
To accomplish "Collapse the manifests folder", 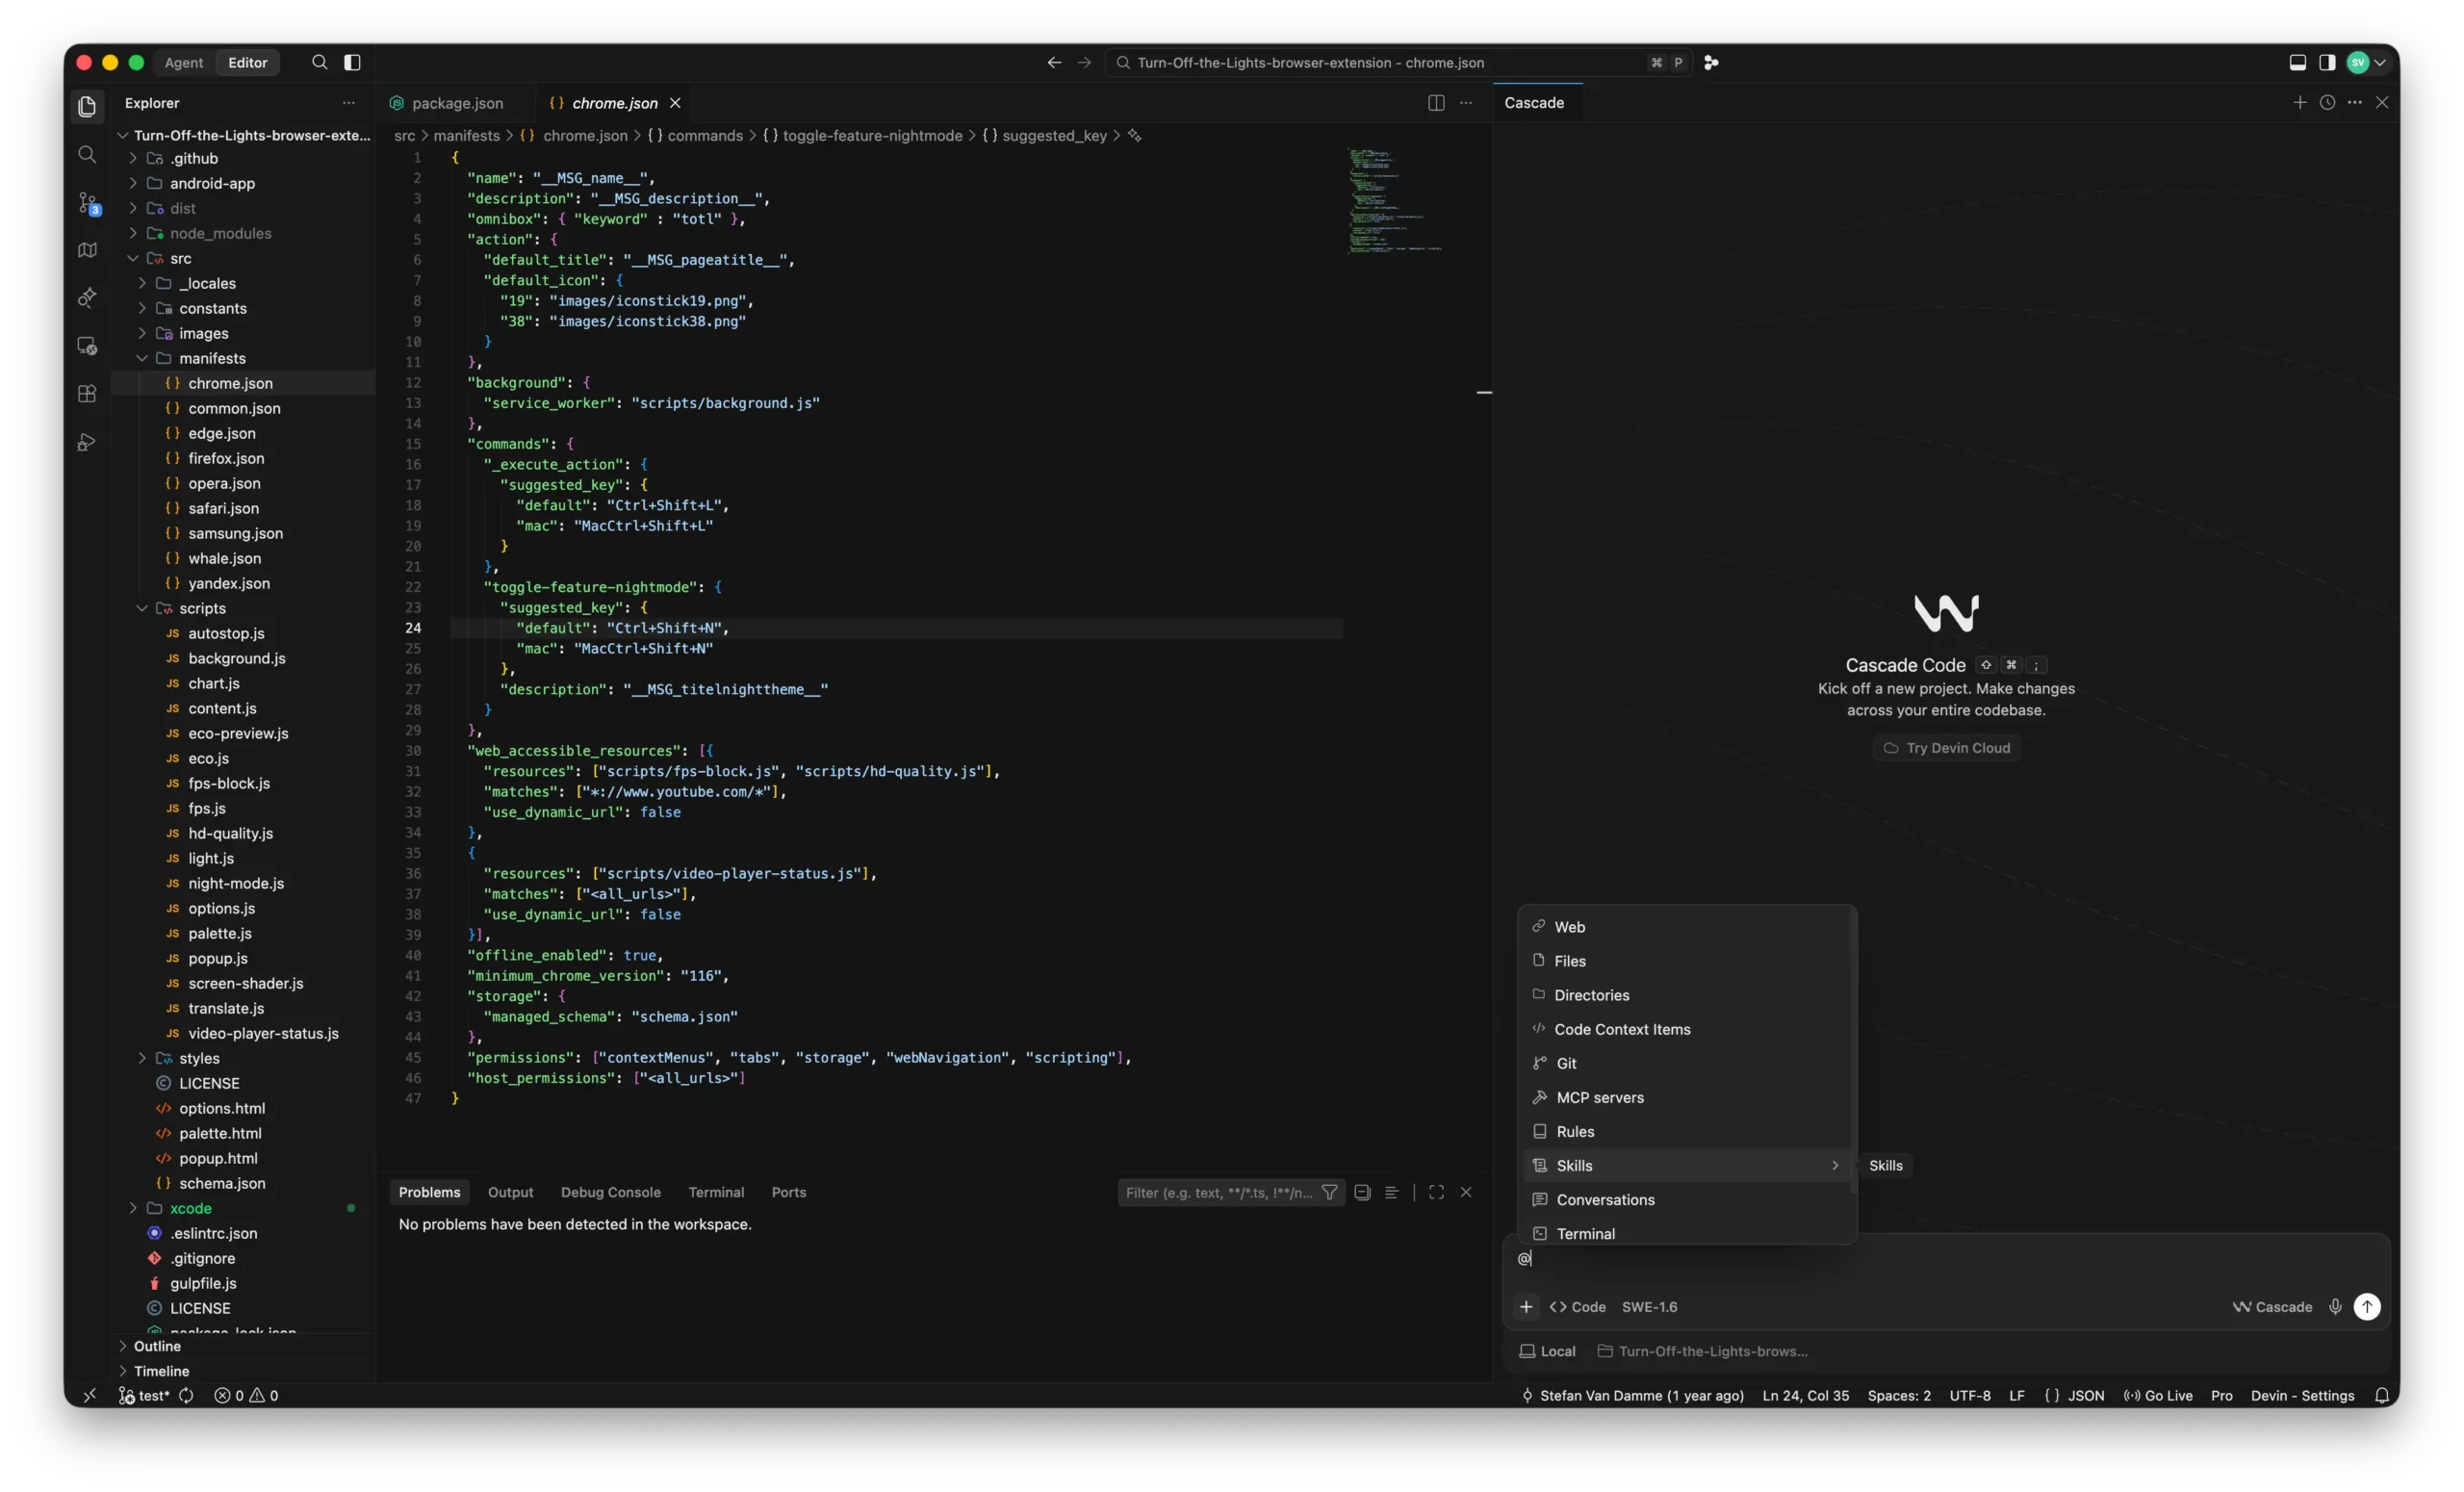I will (212, 358).
